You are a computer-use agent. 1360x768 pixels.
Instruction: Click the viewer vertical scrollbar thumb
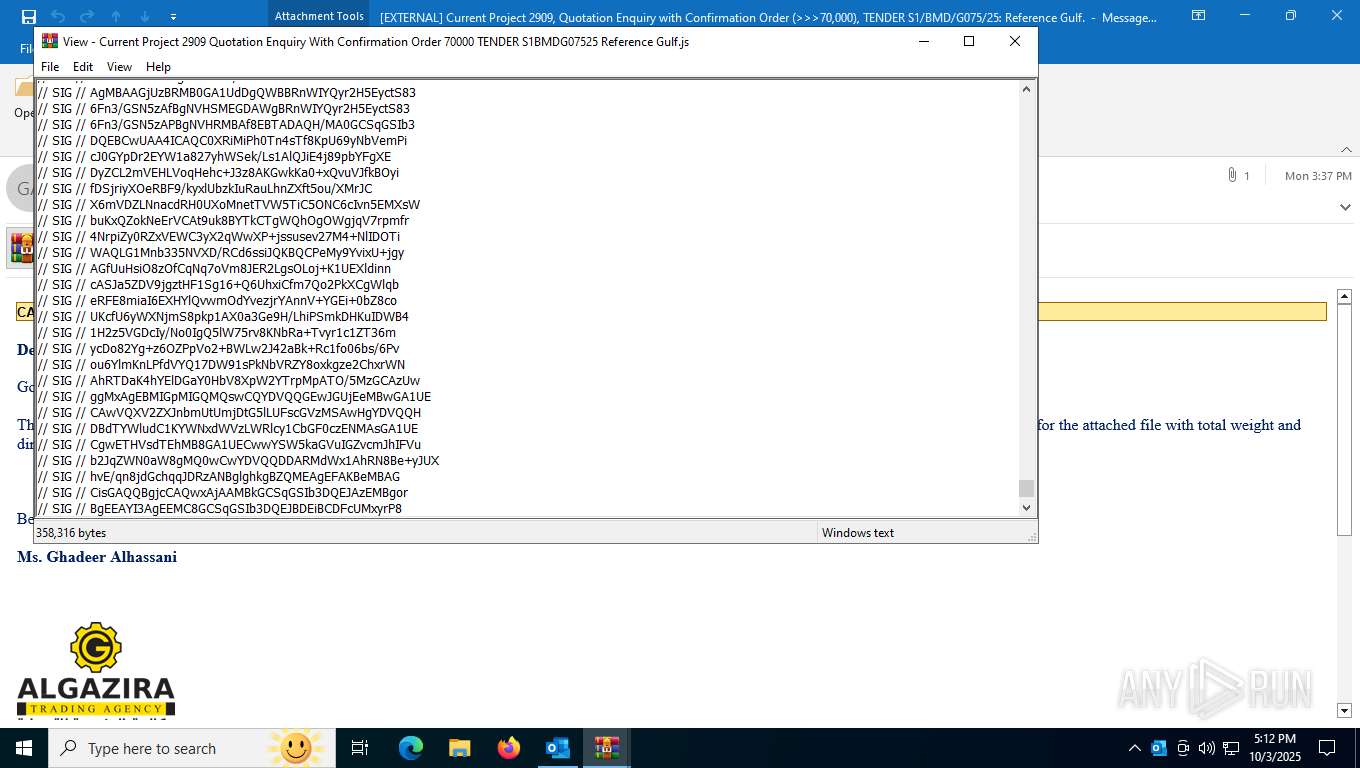[x=1026, y=488]
